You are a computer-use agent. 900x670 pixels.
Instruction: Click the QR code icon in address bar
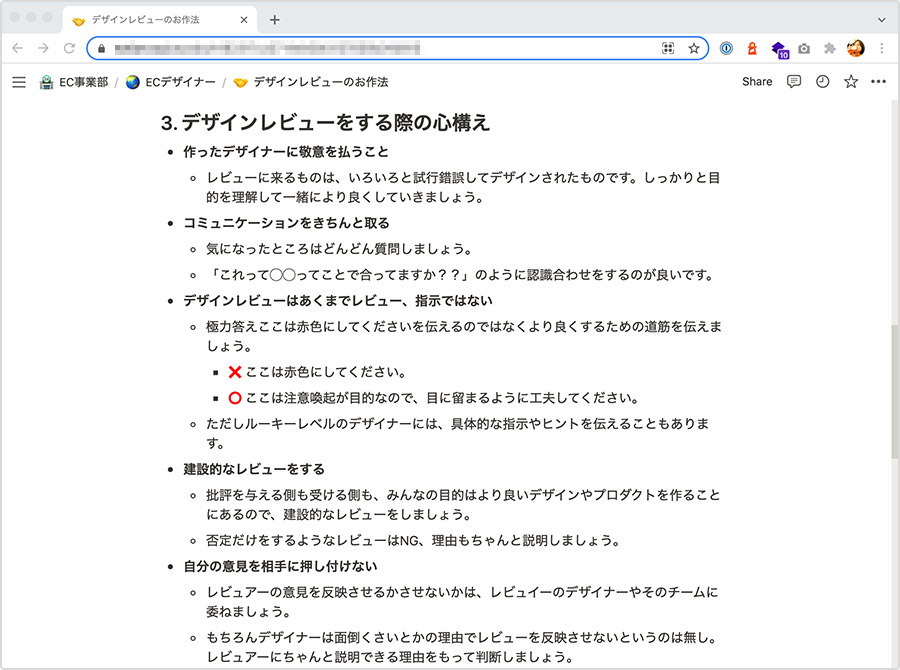pos(667,47)
